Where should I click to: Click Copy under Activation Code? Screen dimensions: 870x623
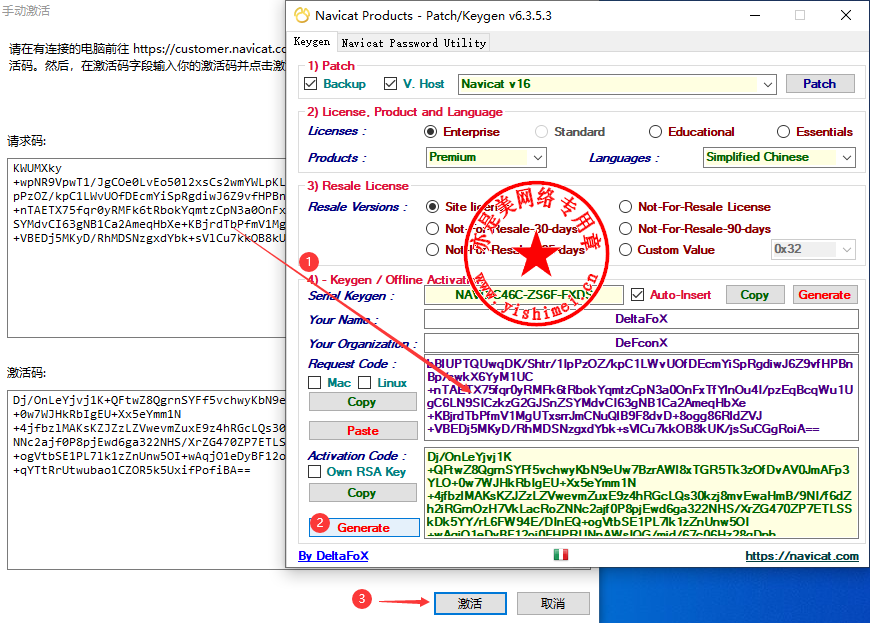point(362,493)
